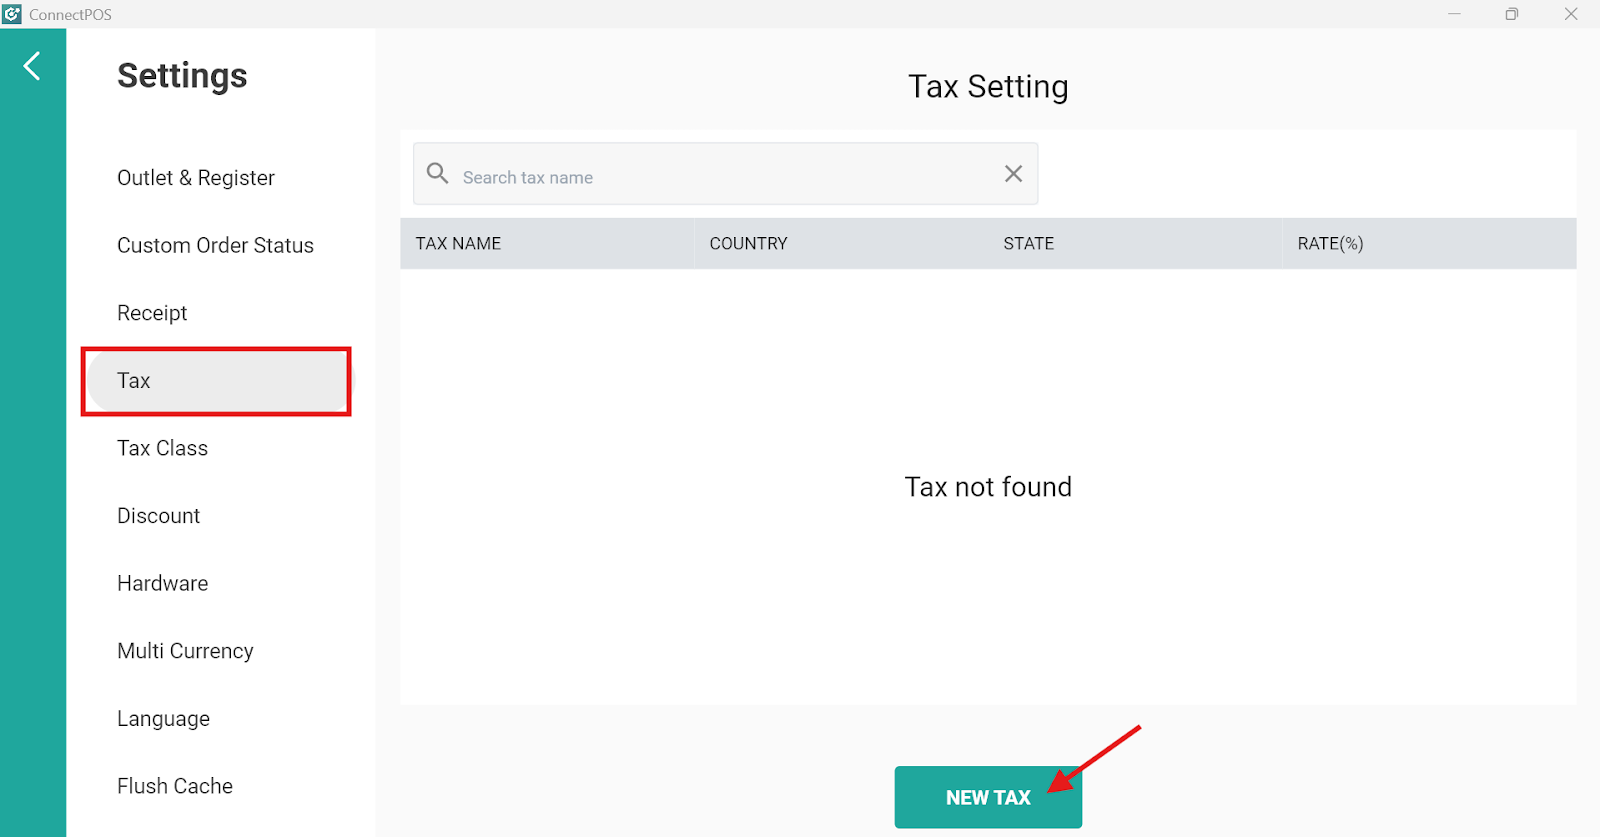
Task: Go to Discount settings
Action: pyautogui.click(x=158, y=516)
